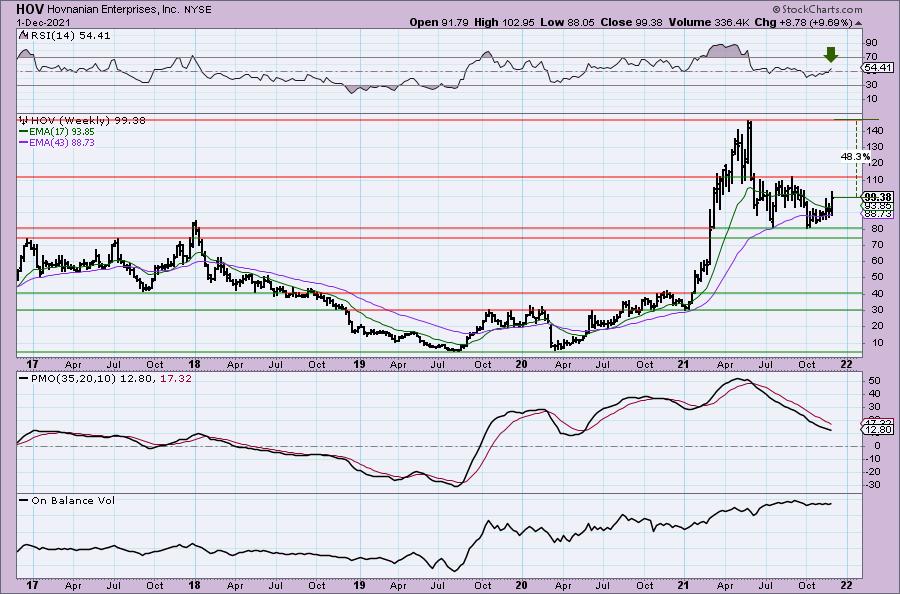
Task: Click the 93.85 EMA tag on right axis
Action: coord(879,205)
